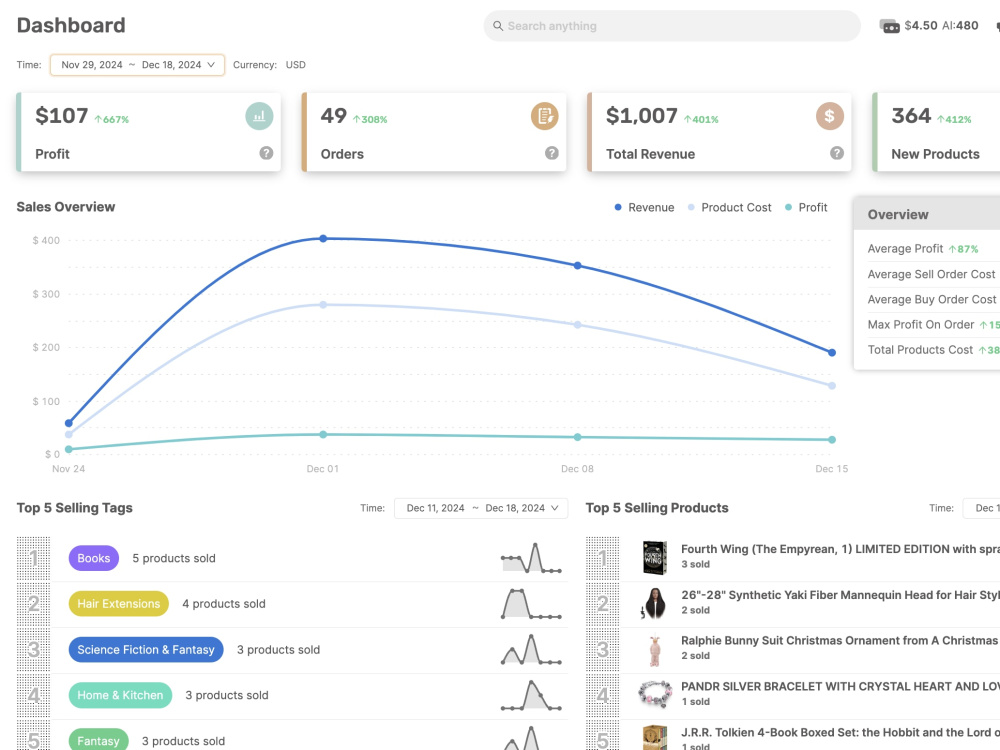Viewport: 1000px width, 750px height.
Task: Select the Home & Kitchen tag pill
Action: point(121,695)
